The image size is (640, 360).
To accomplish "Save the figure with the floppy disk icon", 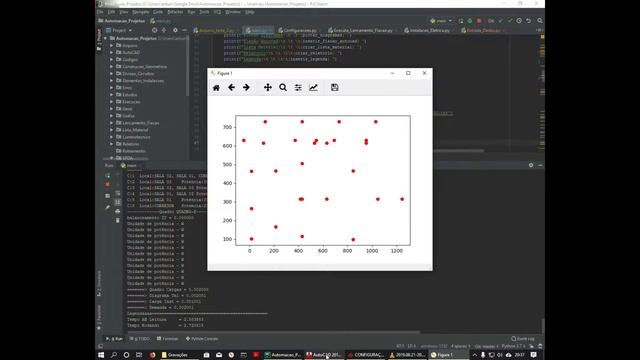I will tap(335, 87).
